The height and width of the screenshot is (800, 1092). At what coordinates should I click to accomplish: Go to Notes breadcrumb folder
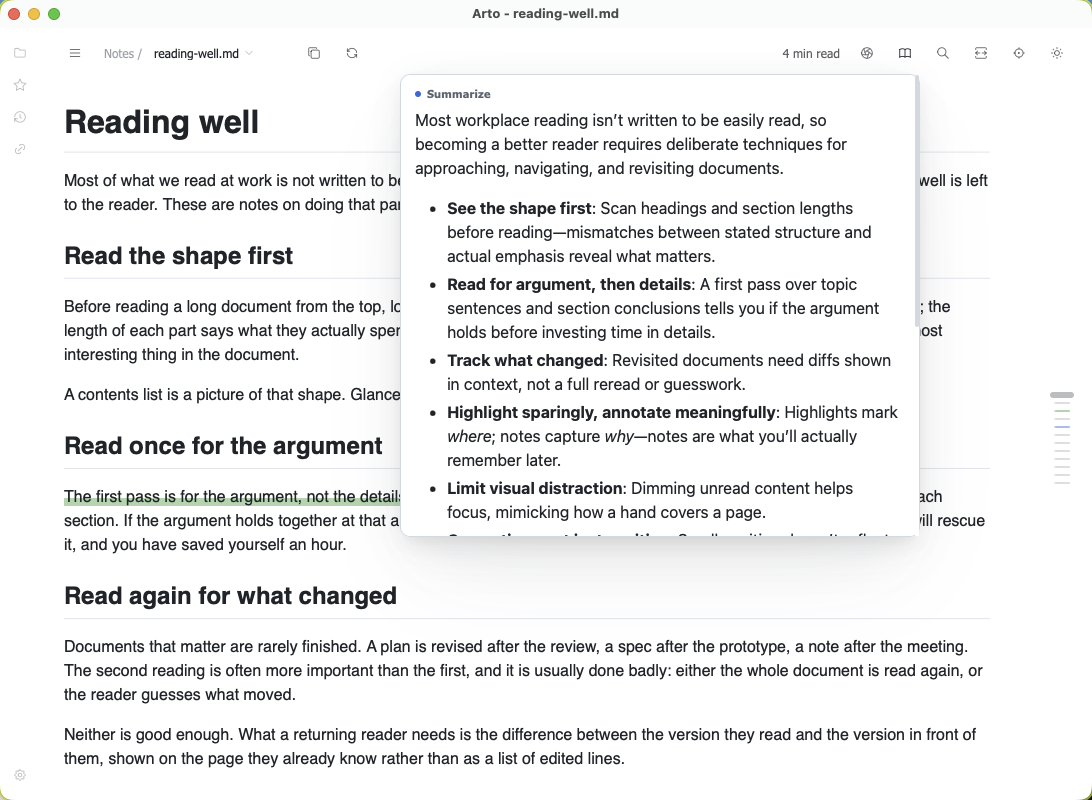118,54
